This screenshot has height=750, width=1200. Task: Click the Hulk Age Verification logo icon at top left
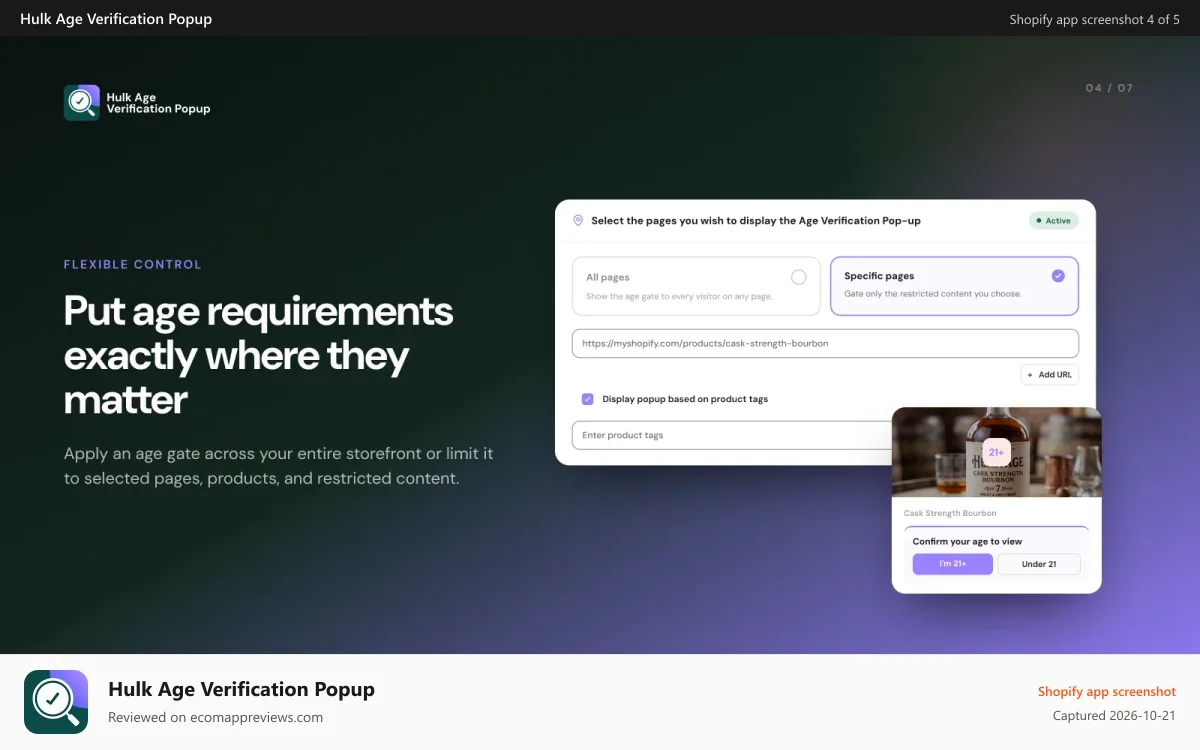[x=82, y=102]
